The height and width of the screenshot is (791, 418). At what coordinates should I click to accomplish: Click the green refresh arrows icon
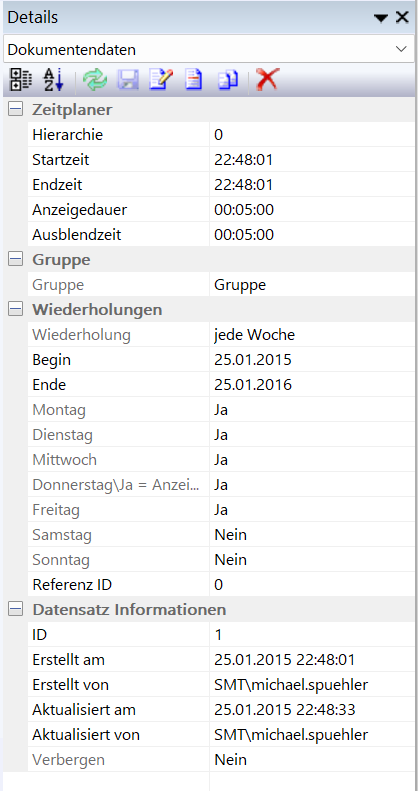click(95, 80)
